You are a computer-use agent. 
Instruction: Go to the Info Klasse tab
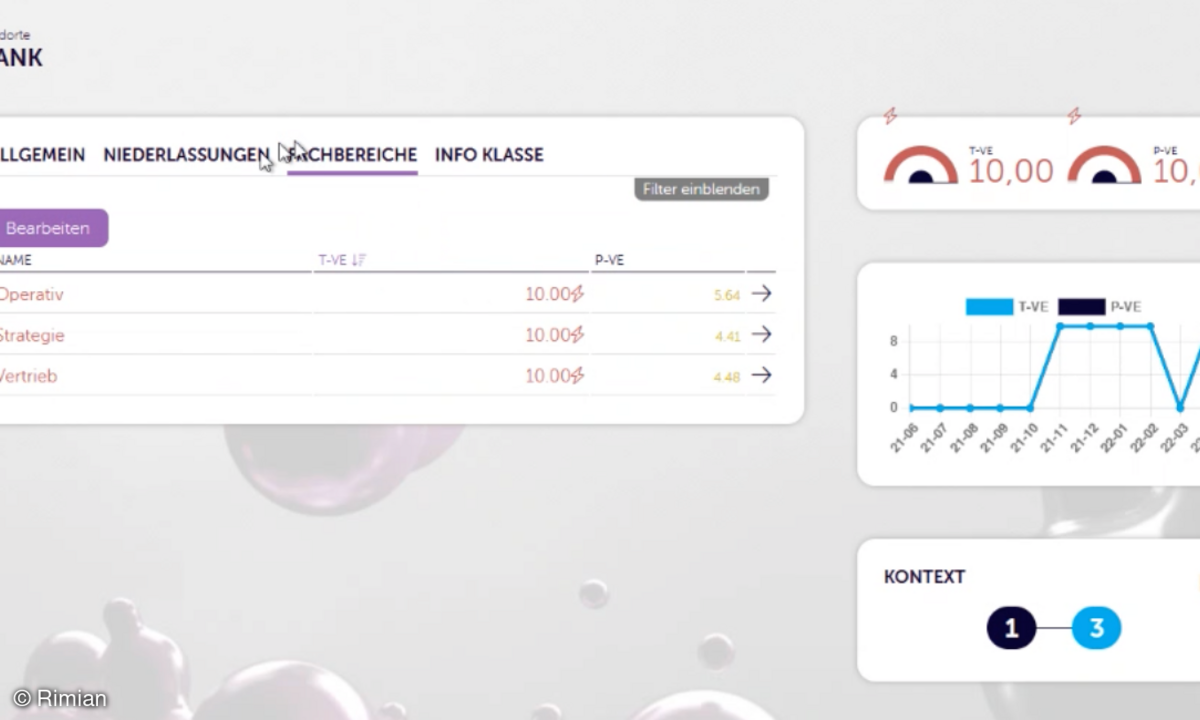pos(489,155)
